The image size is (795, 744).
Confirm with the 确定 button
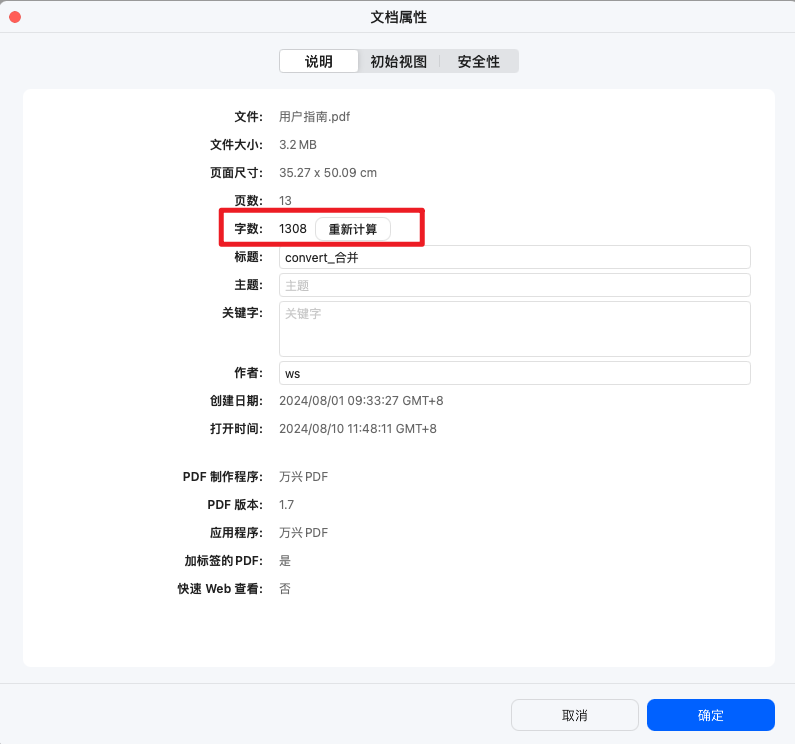coord(710,715)
